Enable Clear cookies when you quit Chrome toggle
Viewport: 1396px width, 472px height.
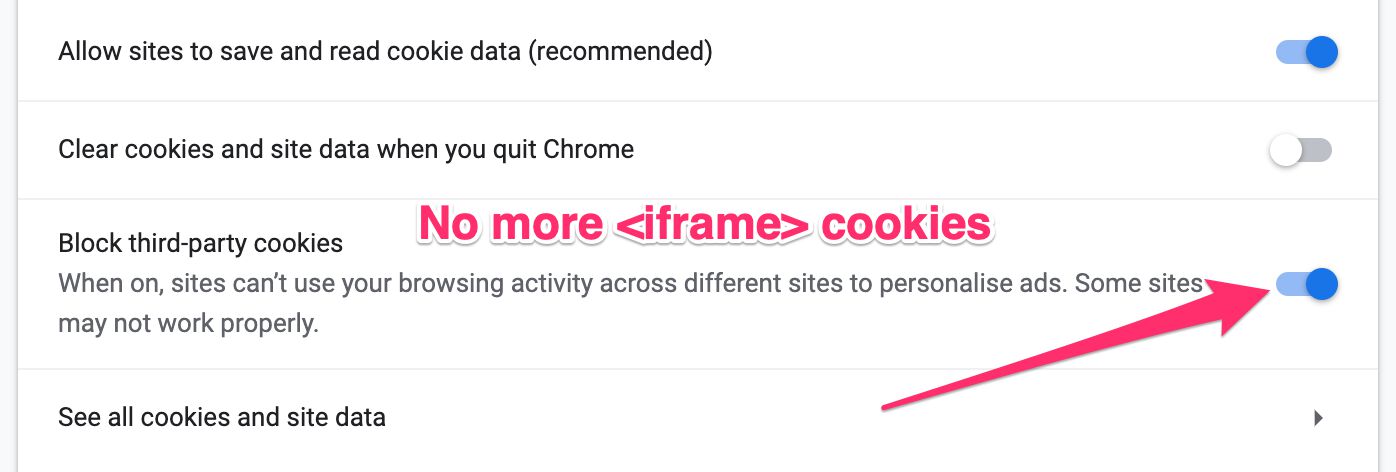(1301, 151)
